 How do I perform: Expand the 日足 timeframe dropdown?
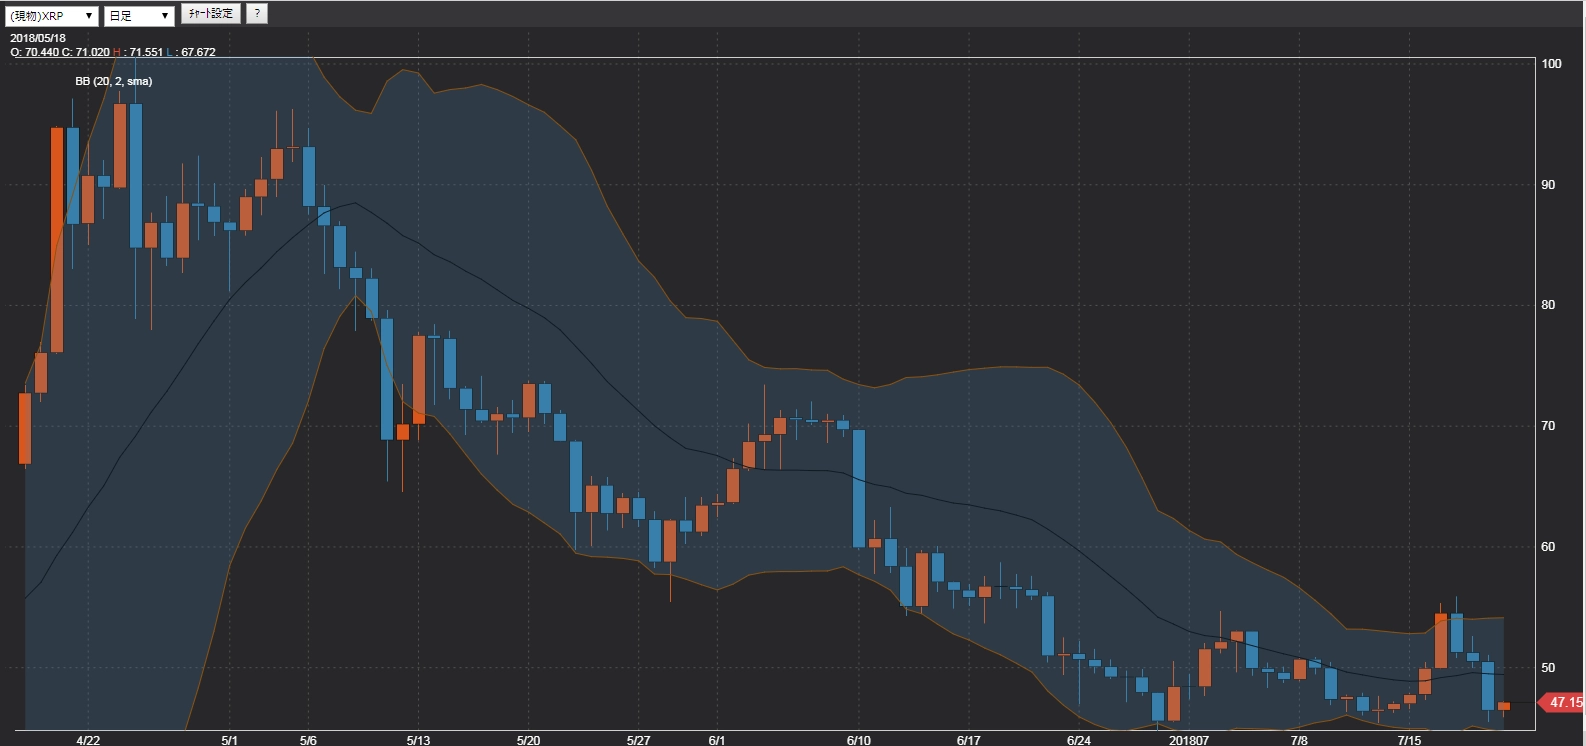click(x=139, y=16)
